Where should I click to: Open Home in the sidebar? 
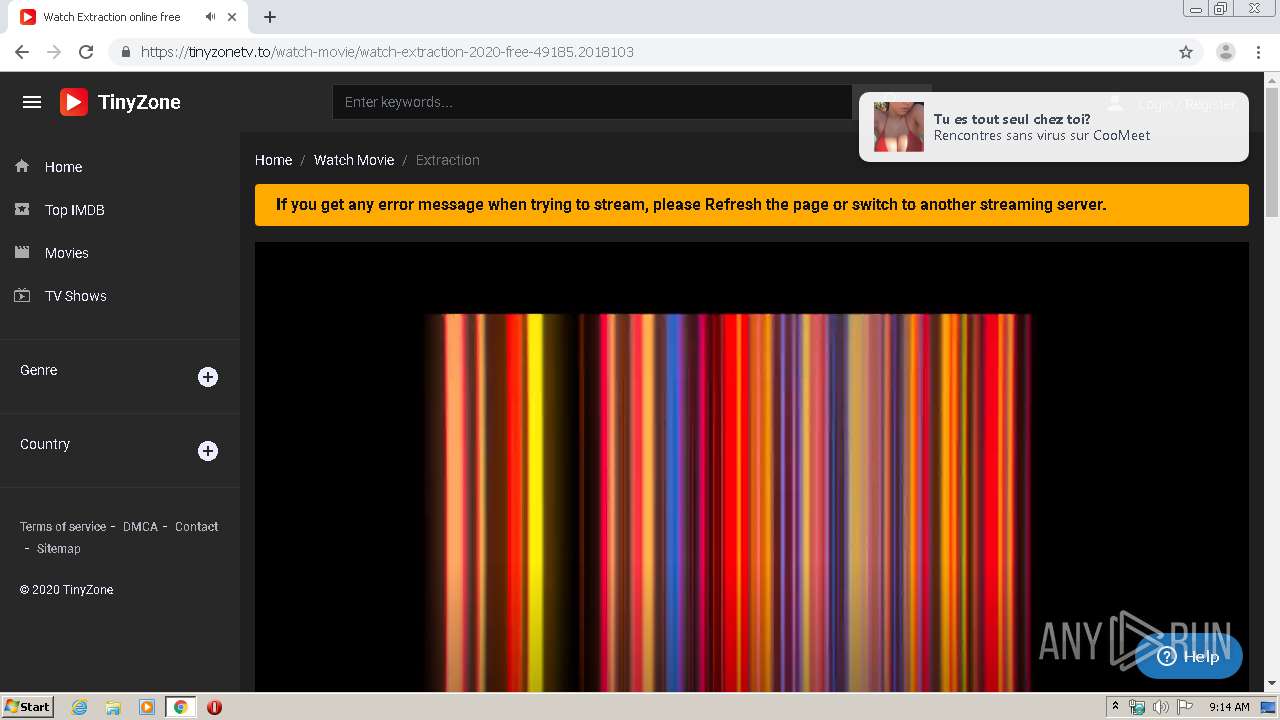tap(63, 167)
